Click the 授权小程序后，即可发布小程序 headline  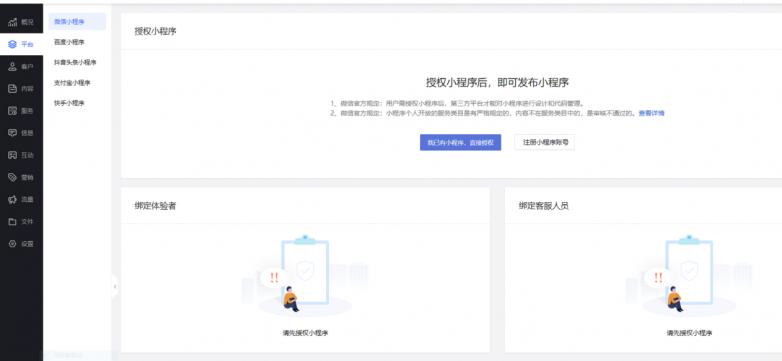(x=498, y=83)
